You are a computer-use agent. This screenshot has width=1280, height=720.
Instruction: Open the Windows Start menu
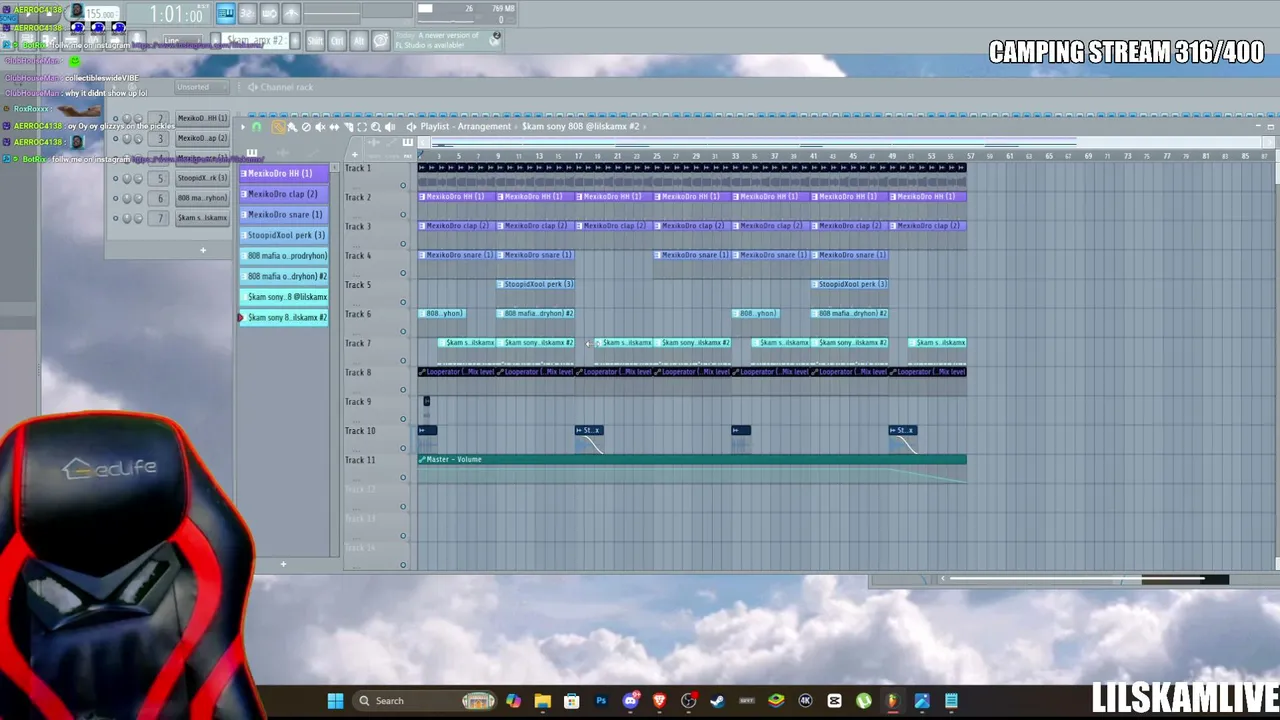pyautogui.click(x=335, y=701)
